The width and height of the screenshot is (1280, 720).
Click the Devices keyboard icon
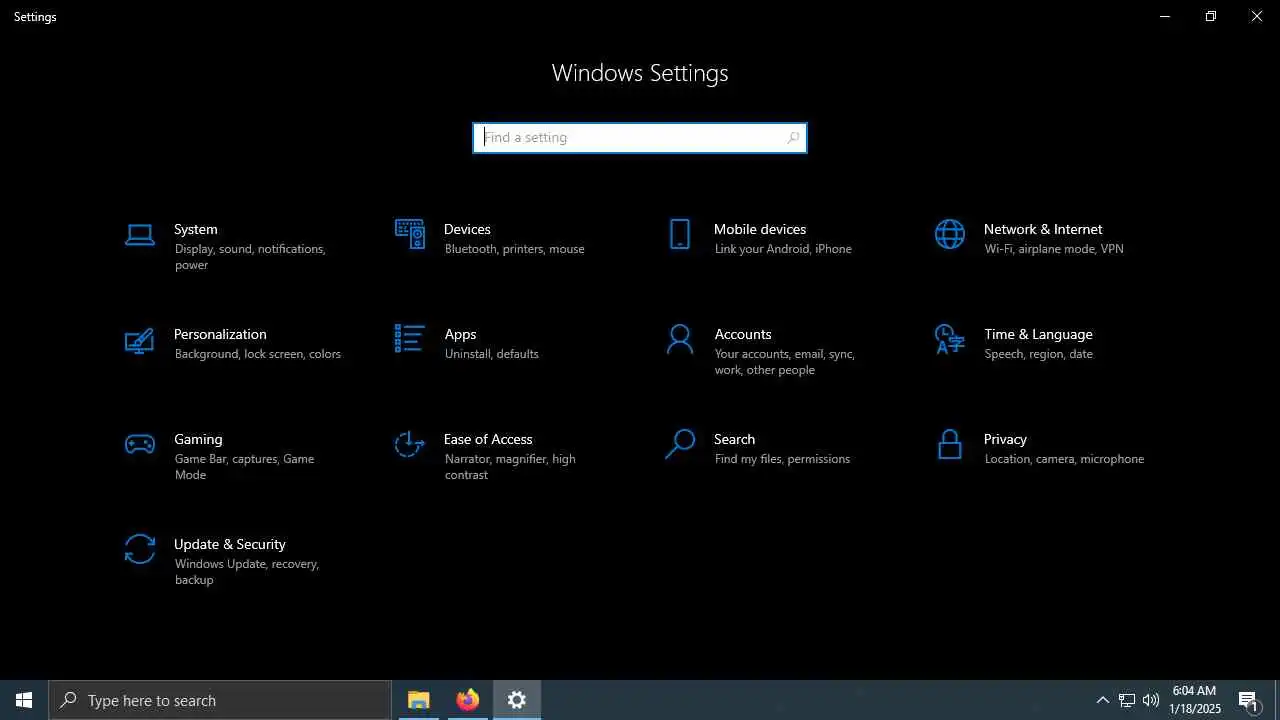(410, 234)
